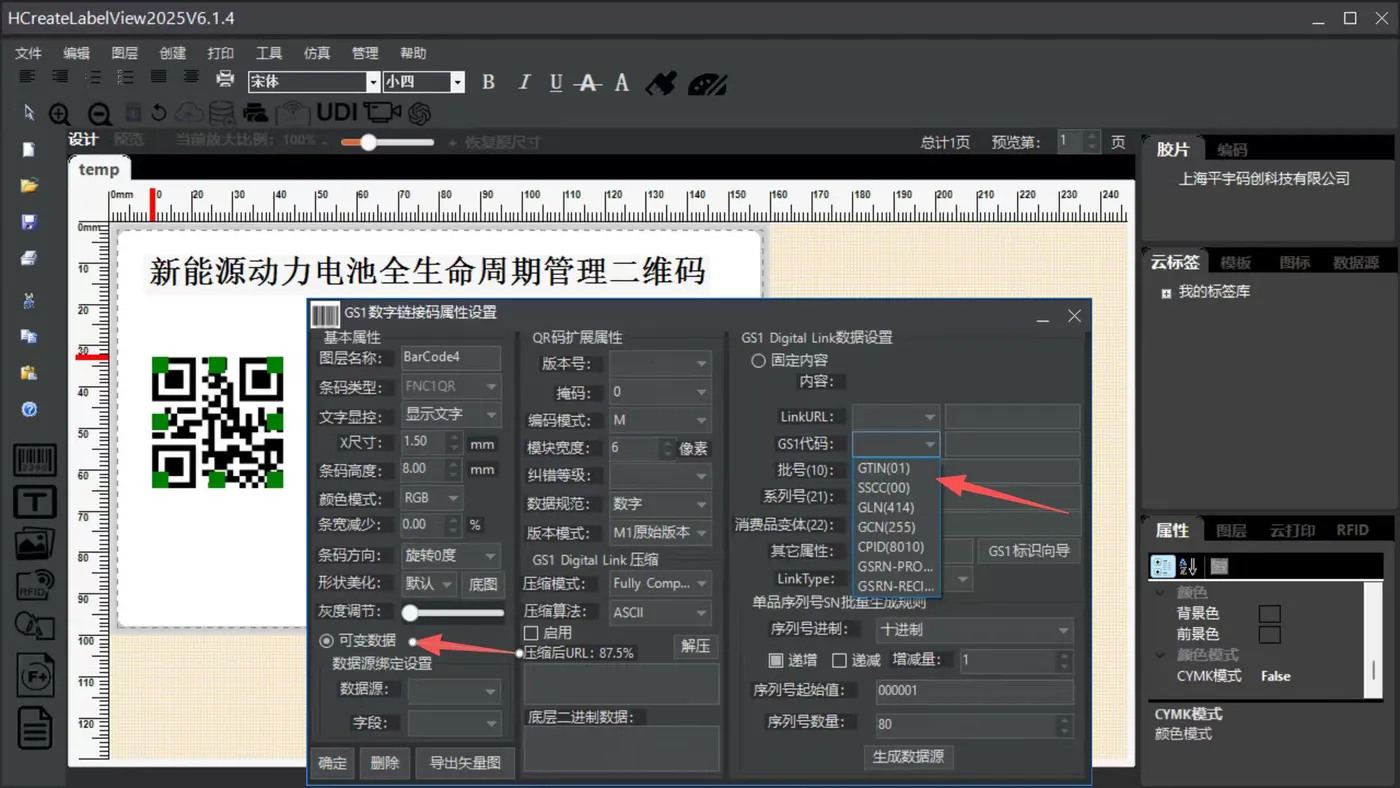Click the new document icon in the left sidebar
1400x788 pixels.
[29, 149]
